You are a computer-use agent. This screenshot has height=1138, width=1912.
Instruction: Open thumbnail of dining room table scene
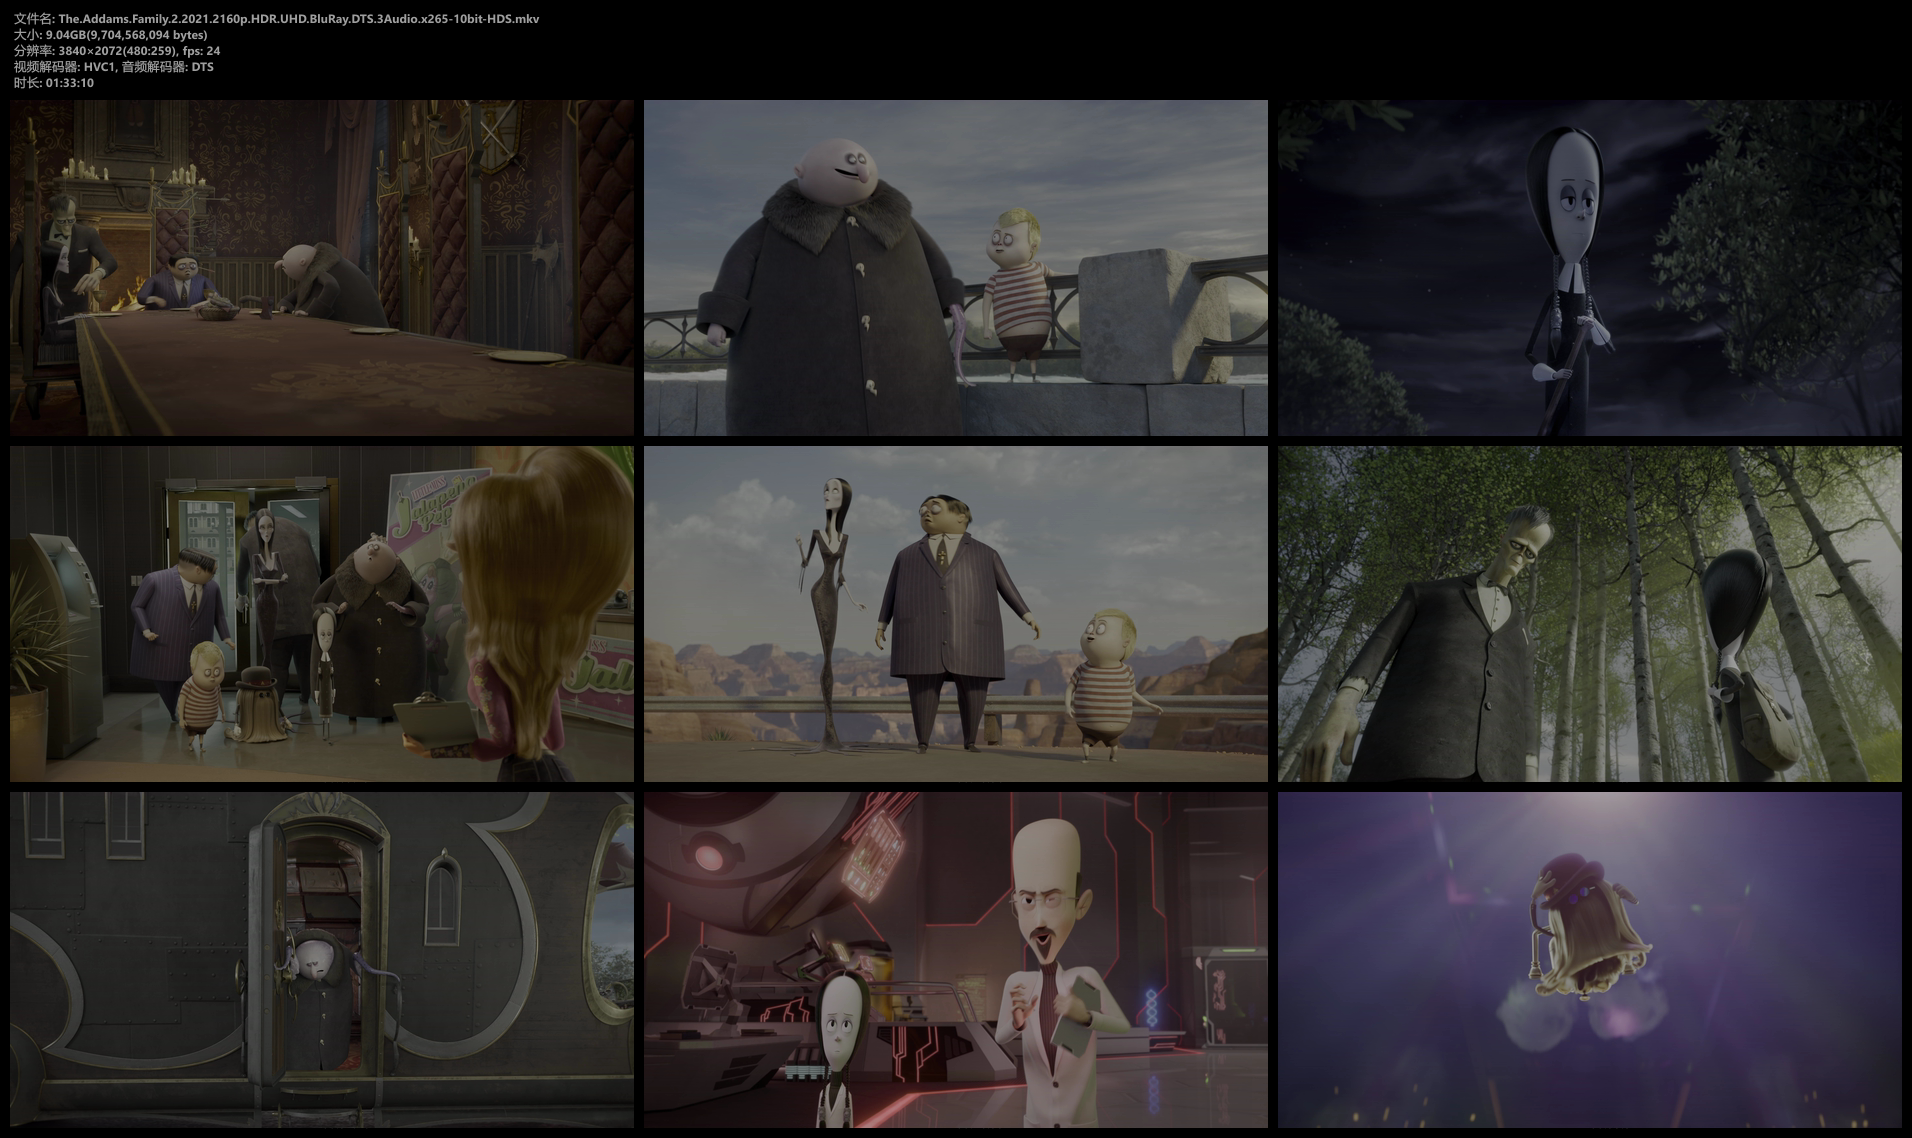pyautogui.click(x=322, y=268)
